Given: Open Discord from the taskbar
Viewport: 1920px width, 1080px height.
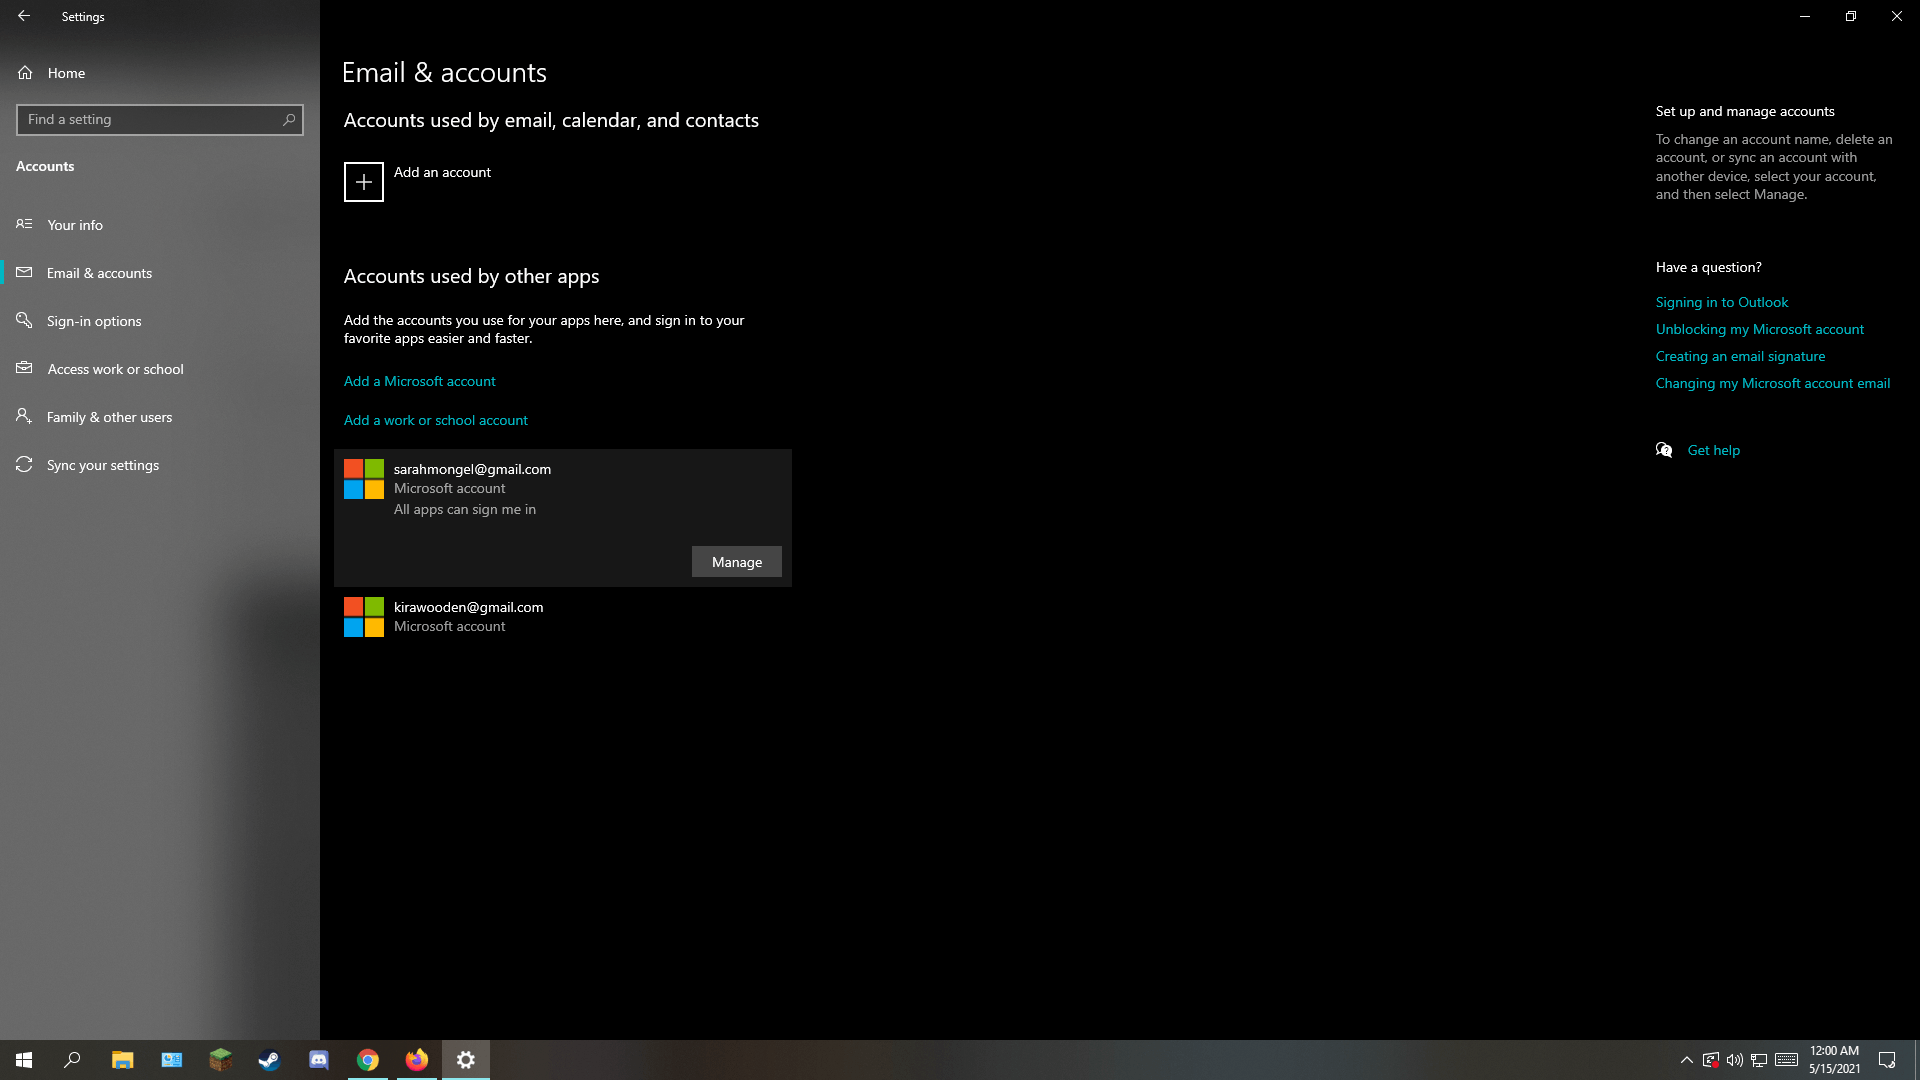Looking at the screenshot, I should pos(318,1060).
